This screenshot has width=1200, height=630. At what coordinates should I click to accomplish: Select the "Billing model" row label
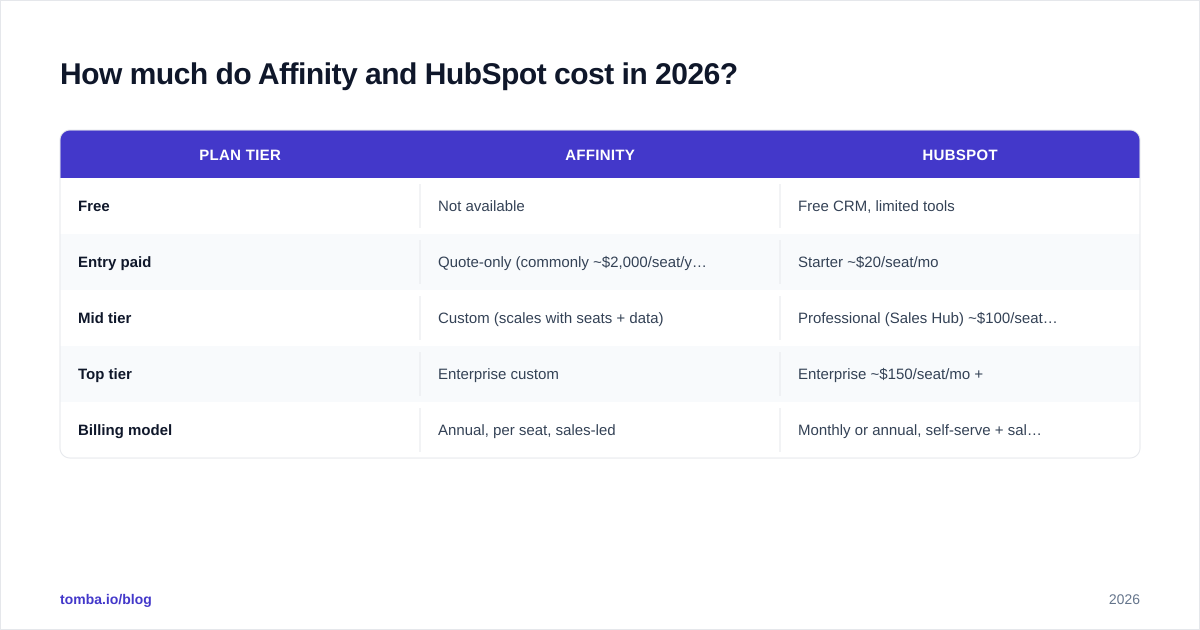(125, 430)
